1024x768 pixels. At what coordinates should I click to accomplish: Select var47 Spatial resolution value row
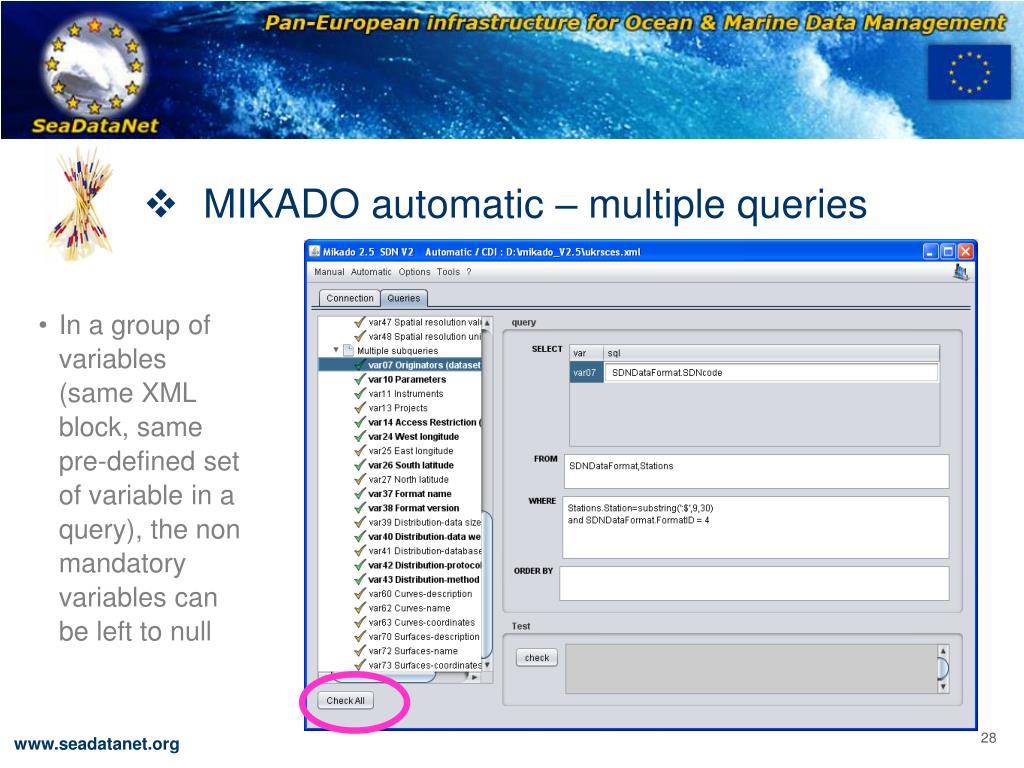click(417, 322)
